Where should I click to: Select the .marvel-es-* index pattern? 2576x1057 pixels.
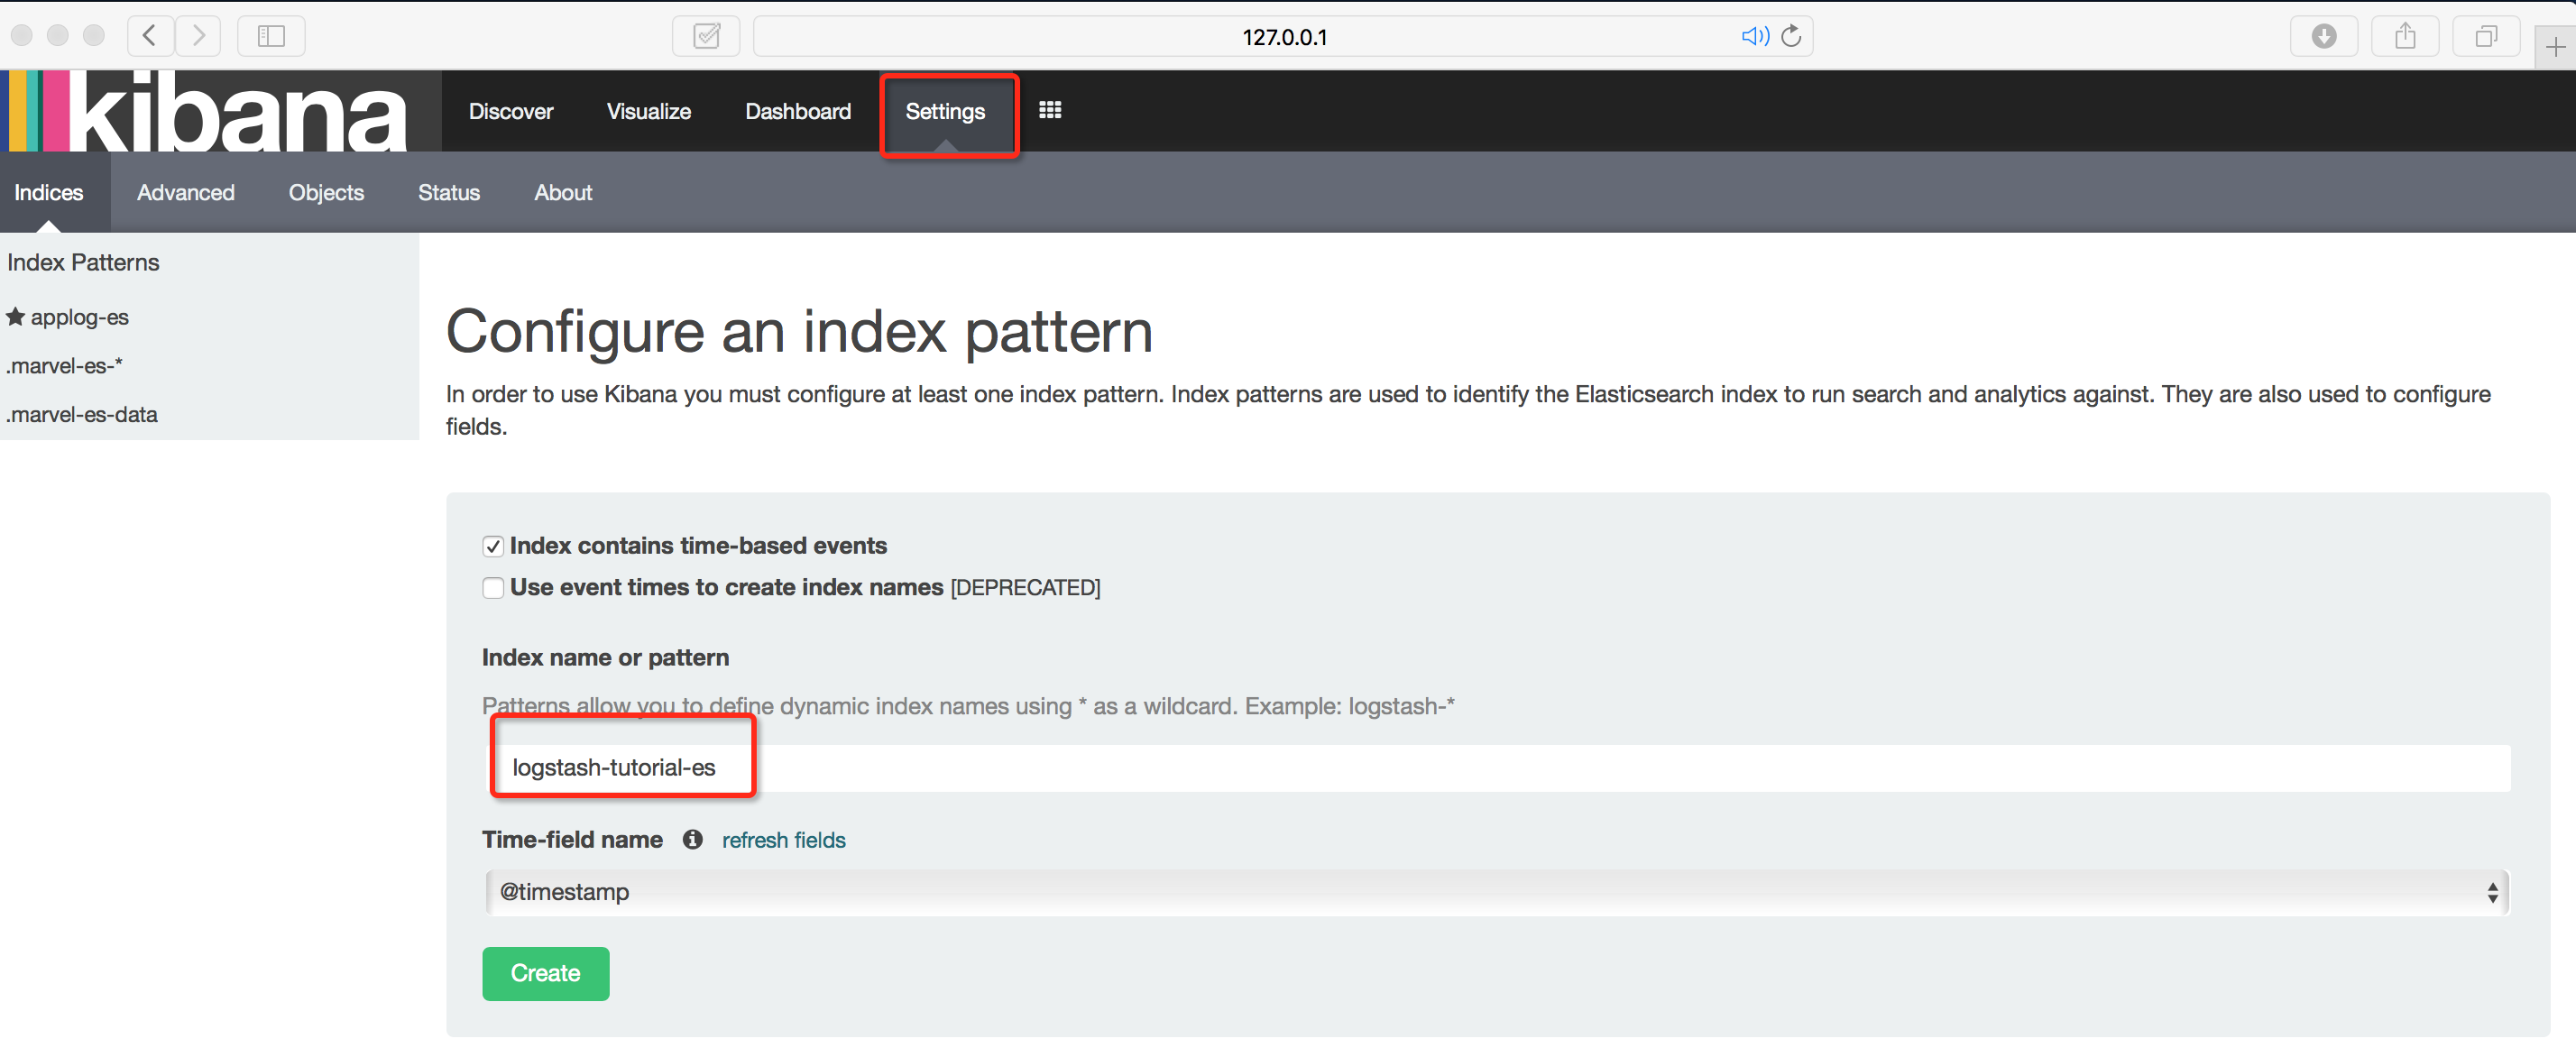[x=64, y=366]
